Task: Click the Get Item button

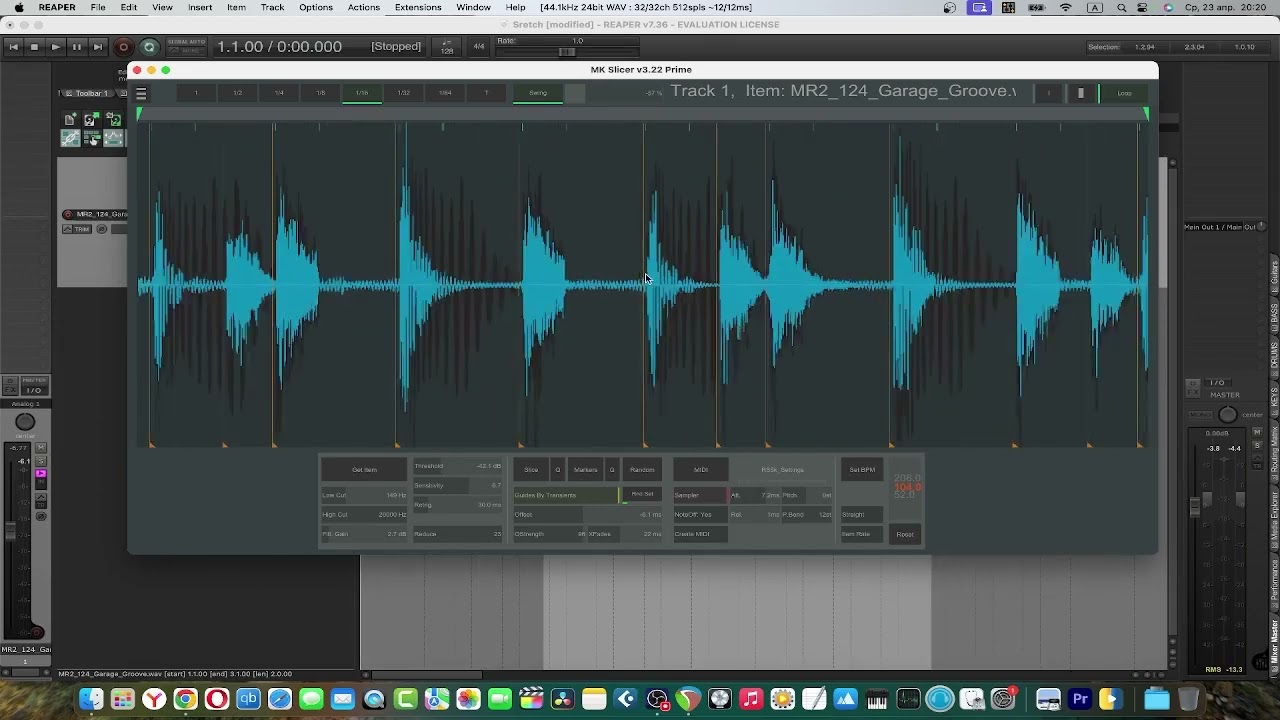Action: (364, 470)
